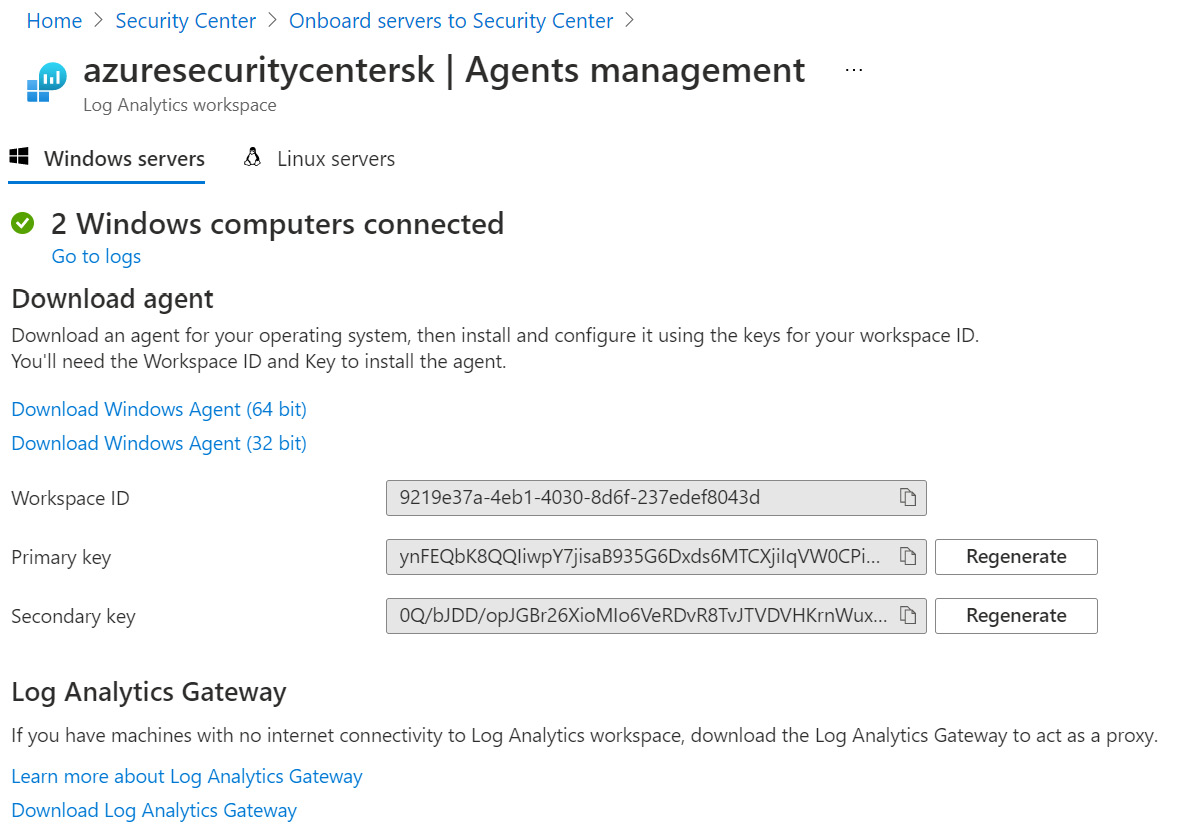Open the Go to logs link

(x=96, y=256)
